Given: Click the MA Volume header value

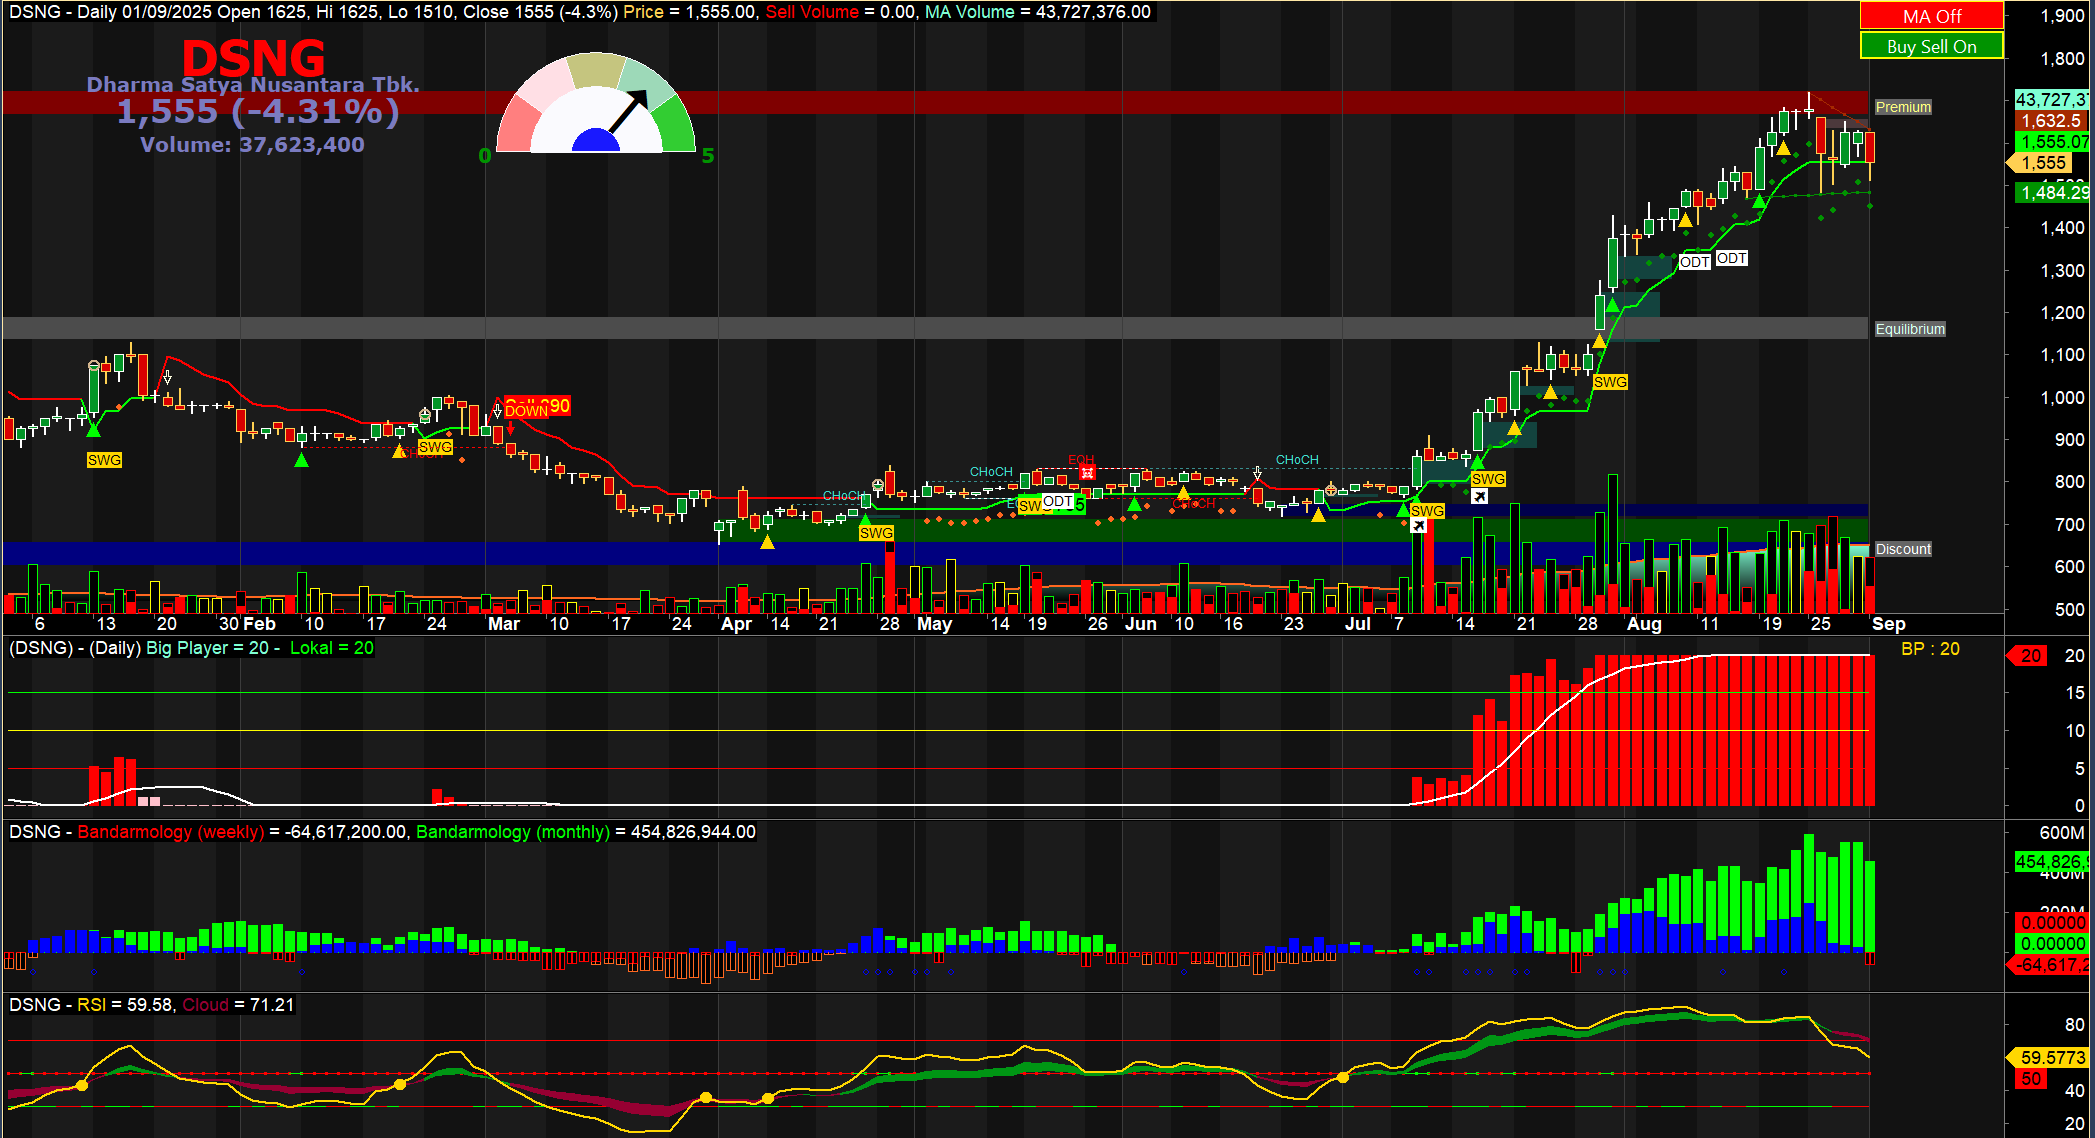Looking at the screenshot, I should 1093,12.
